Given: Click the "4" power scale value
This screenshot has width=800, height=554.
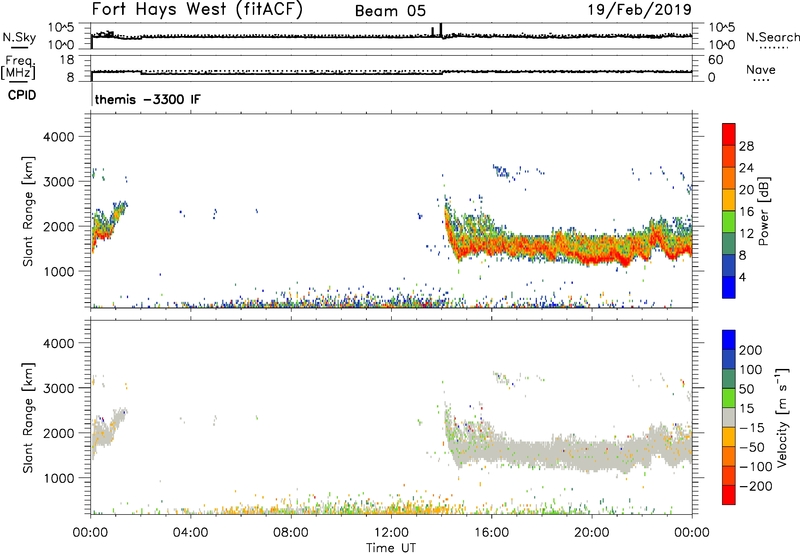Looking at the screenshot, I should click(x=742, y=277).
